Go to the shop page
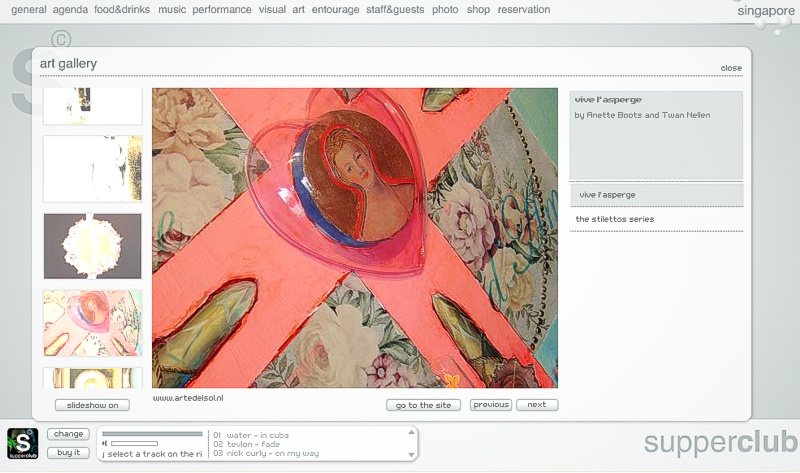The image size is (800, 473). tap(478, 10)
